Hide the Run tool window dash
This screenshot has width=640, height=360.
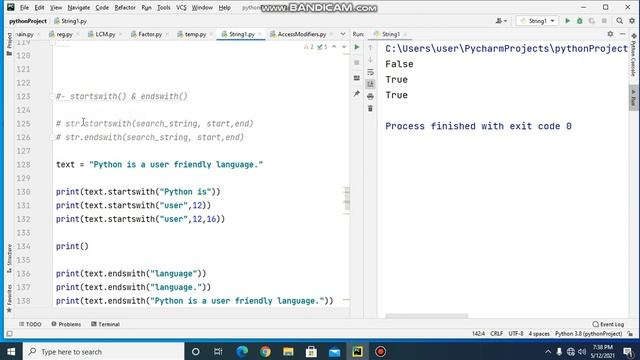622,34
